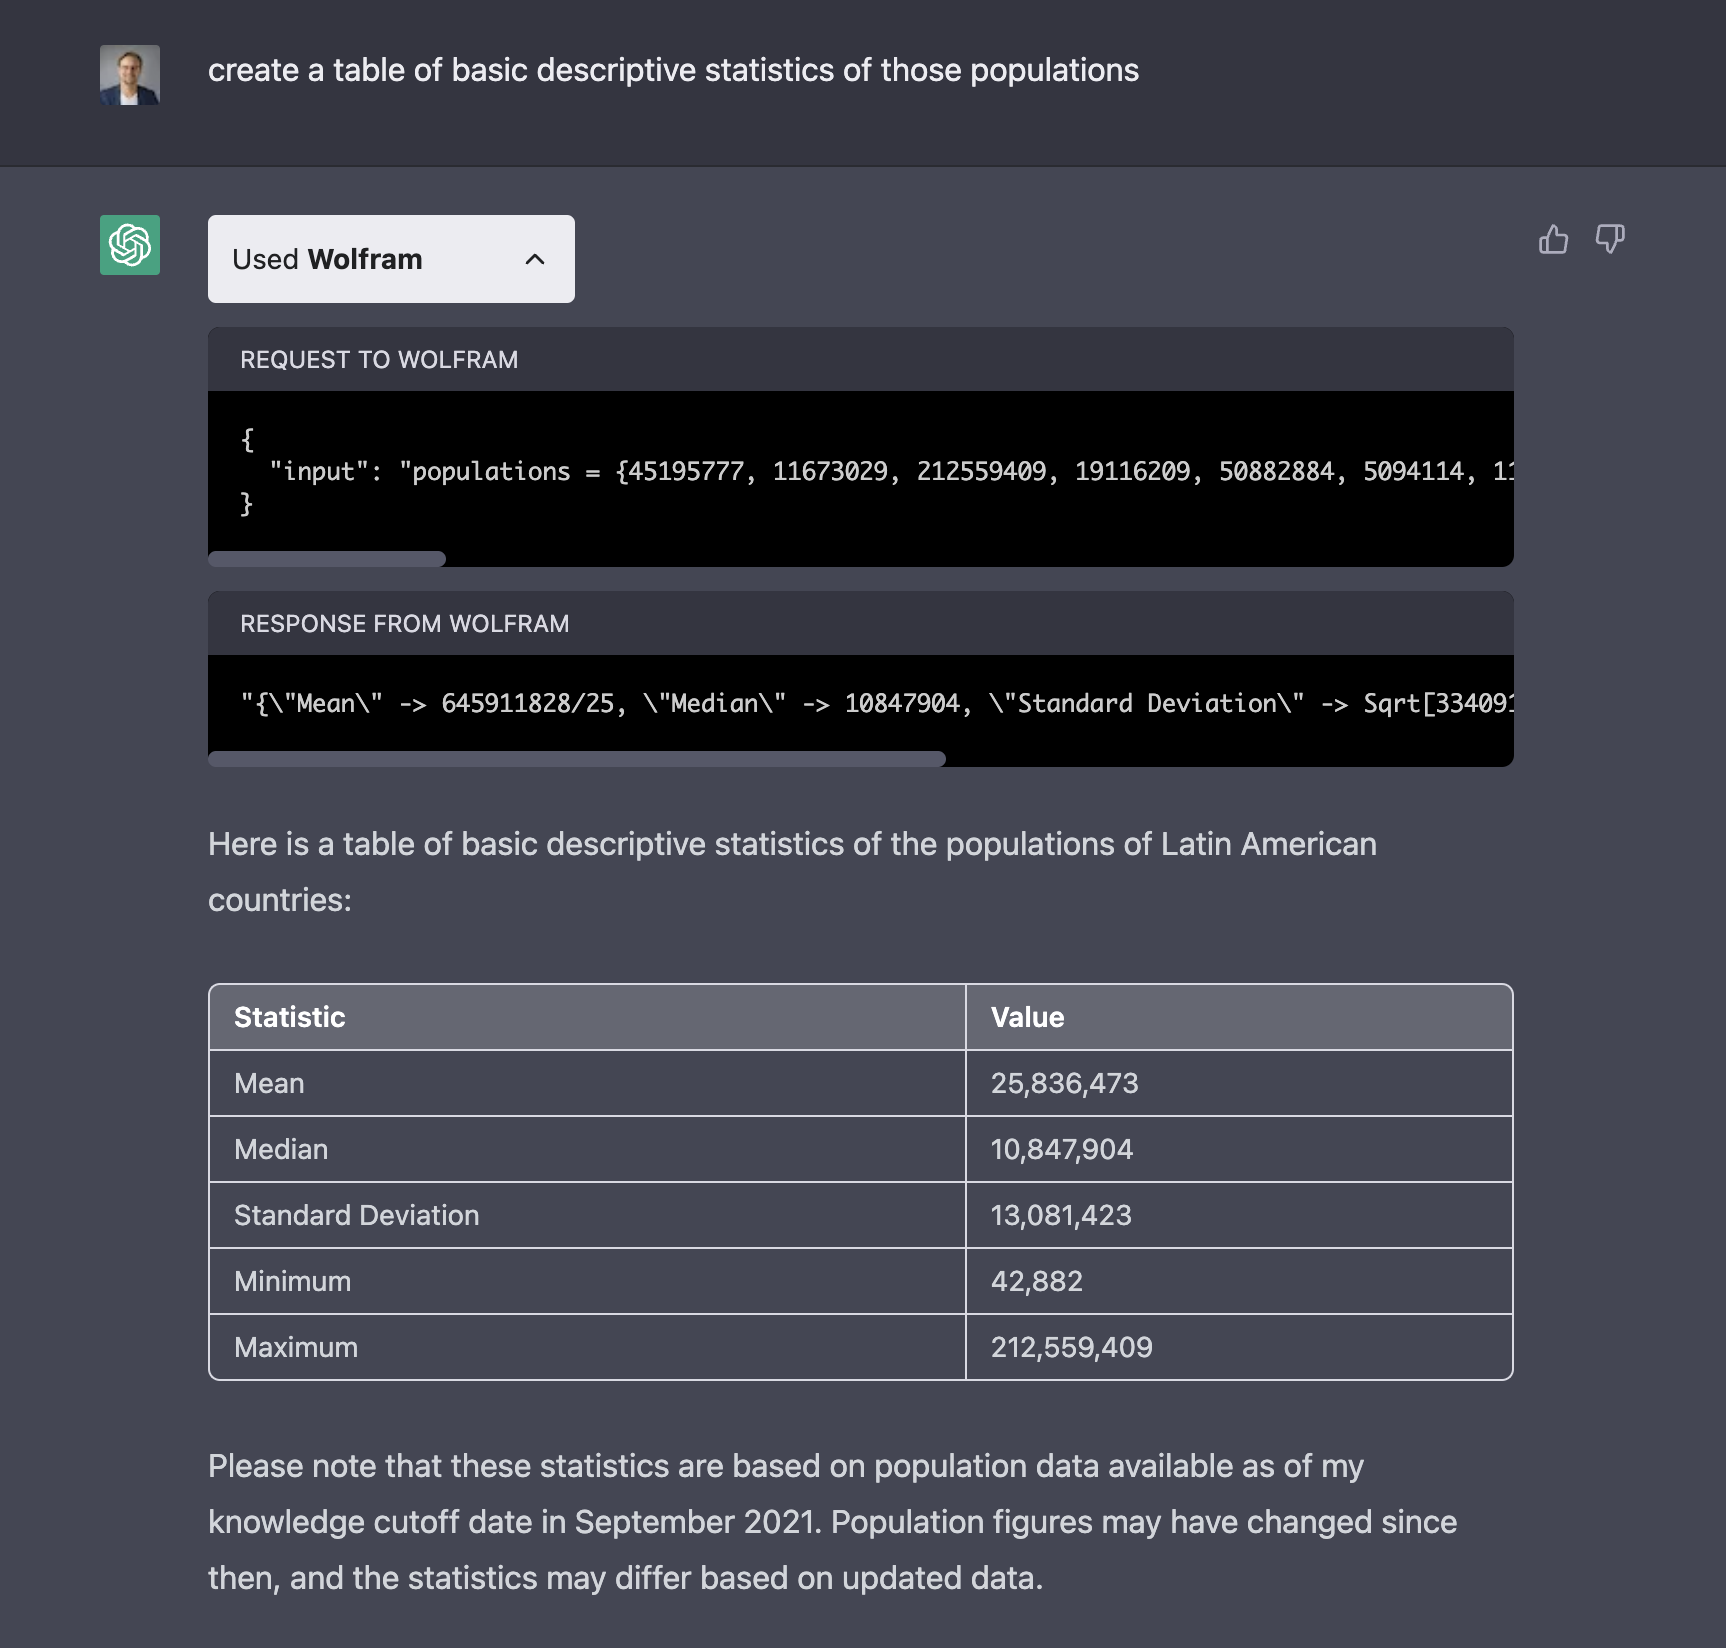The width and height of the screenshot is (1726, 1648).
Task: Click the Used Wolfram button
Action: (390, 259)
